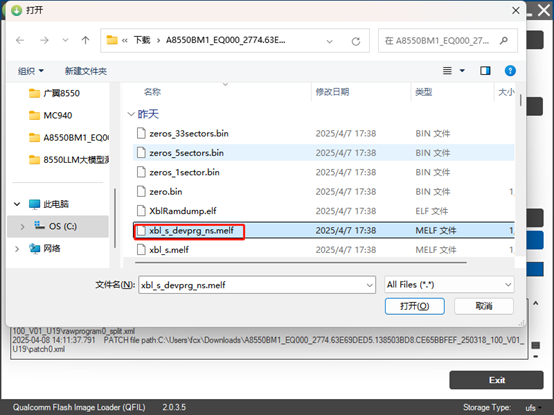Viewport: 554px width, 415px height.
Task: Click the 取消 button
Action: click(484, 306)
